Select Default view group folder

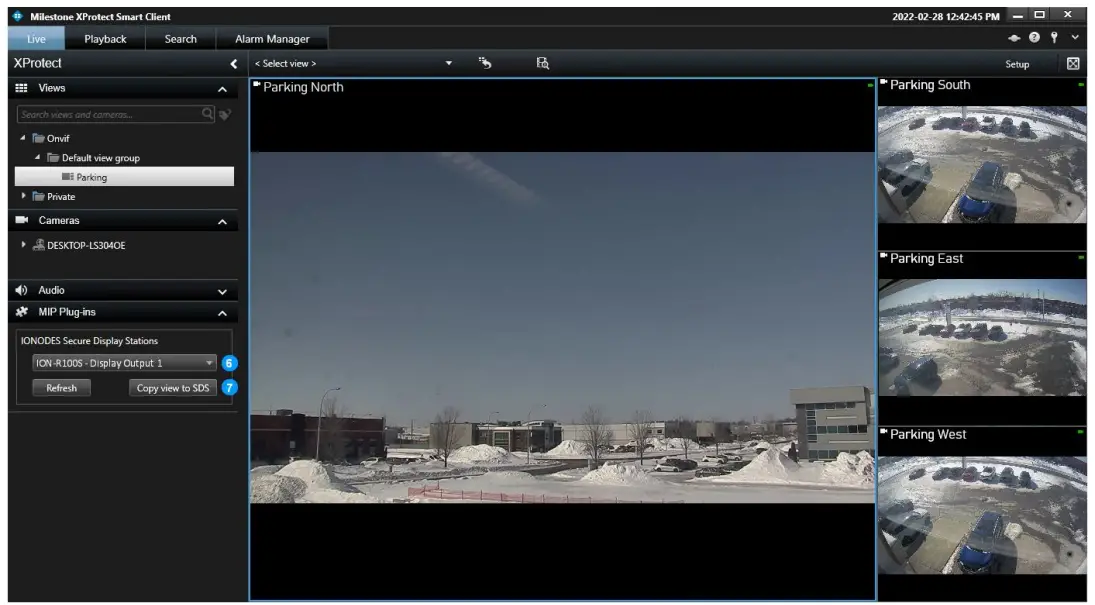(x=93, y=158)
